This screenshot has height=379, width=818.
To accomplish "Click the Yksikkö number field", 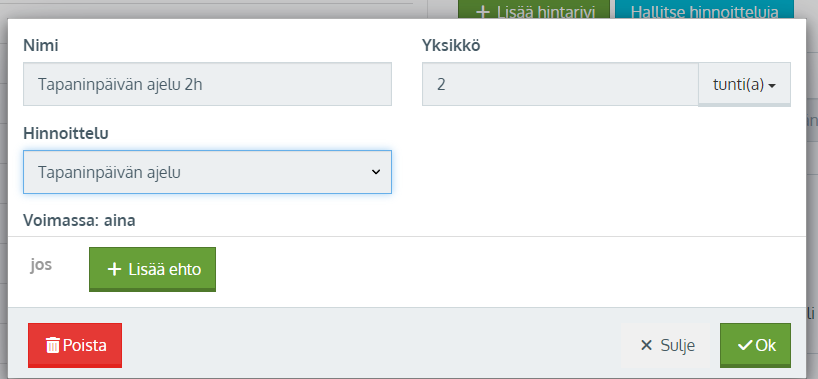I will [x=560, y=84].
